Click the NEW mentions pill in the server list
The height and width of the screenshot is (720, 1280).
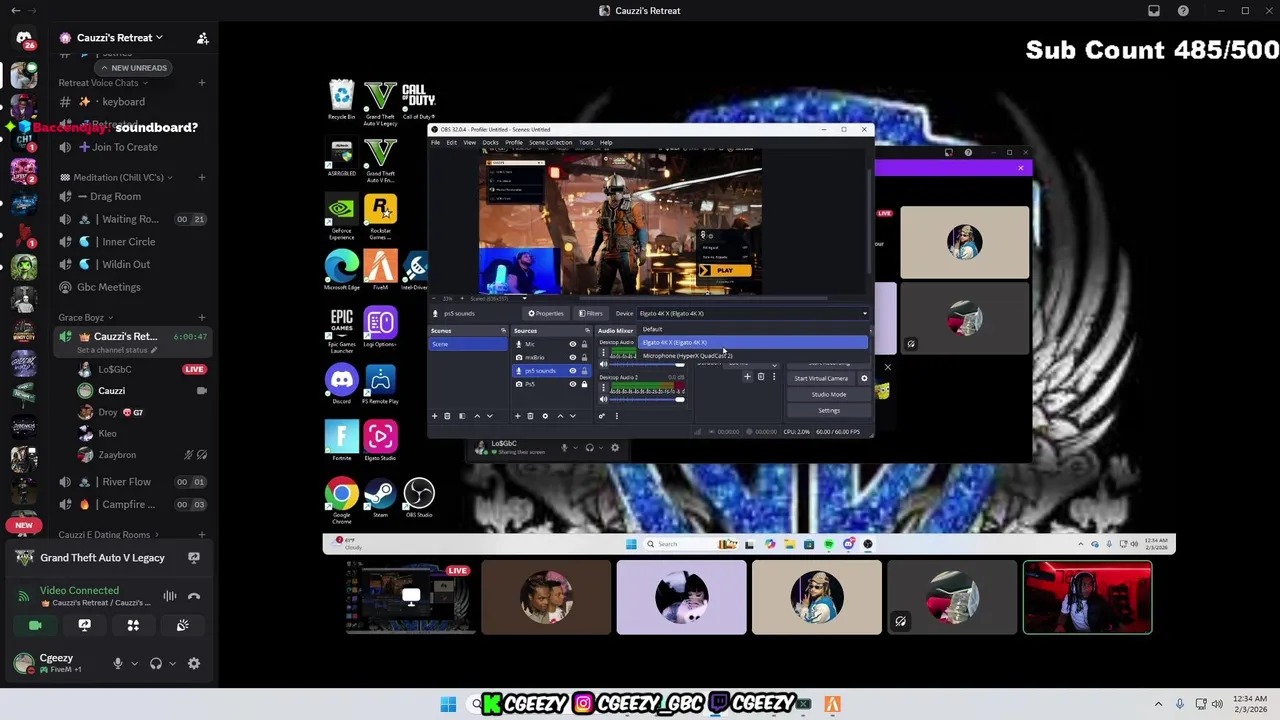[24, 525]
